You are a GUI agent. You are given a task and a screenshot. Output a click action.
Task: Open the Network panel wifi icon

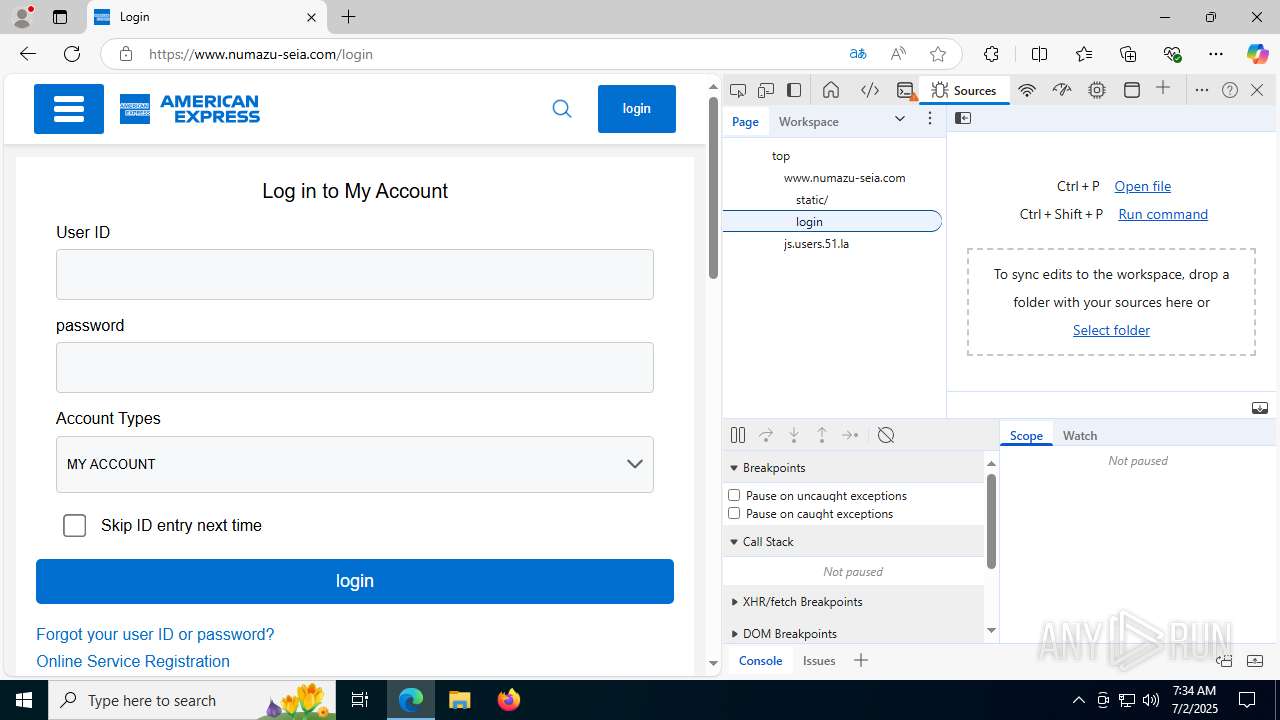point(1026,90)
